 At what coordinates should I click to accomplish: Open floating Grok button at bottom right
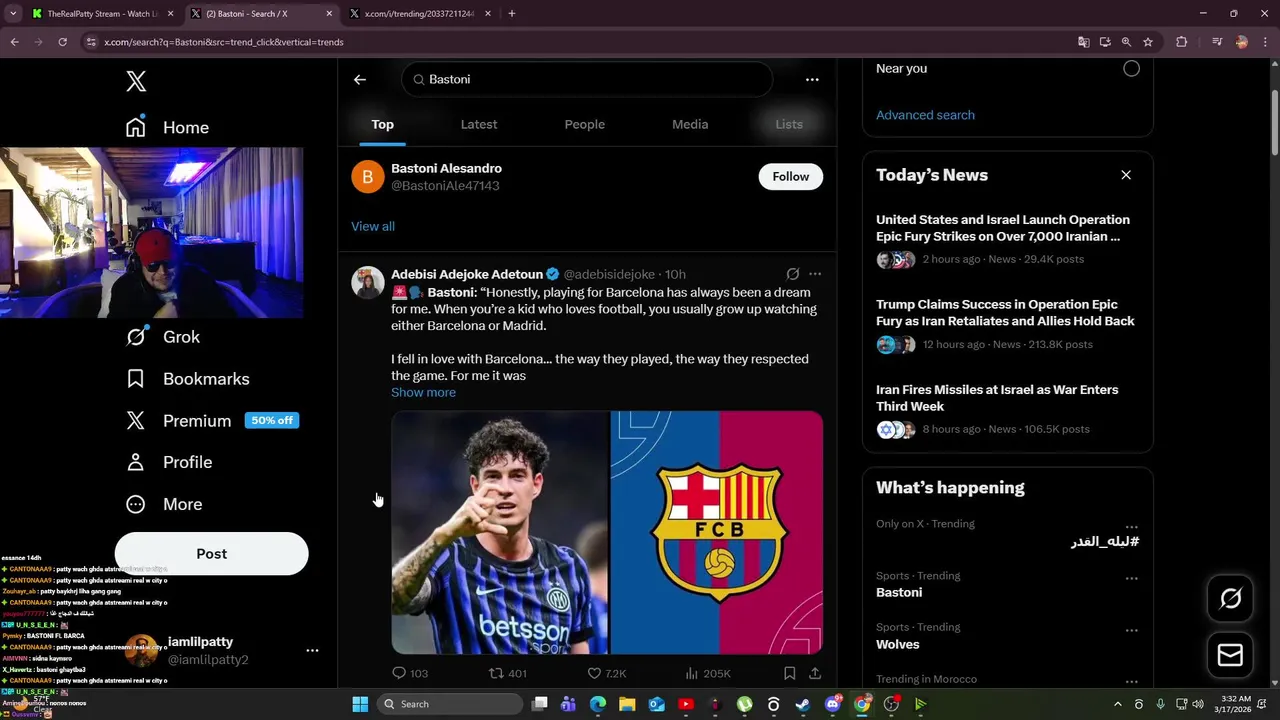[1230, 598]
